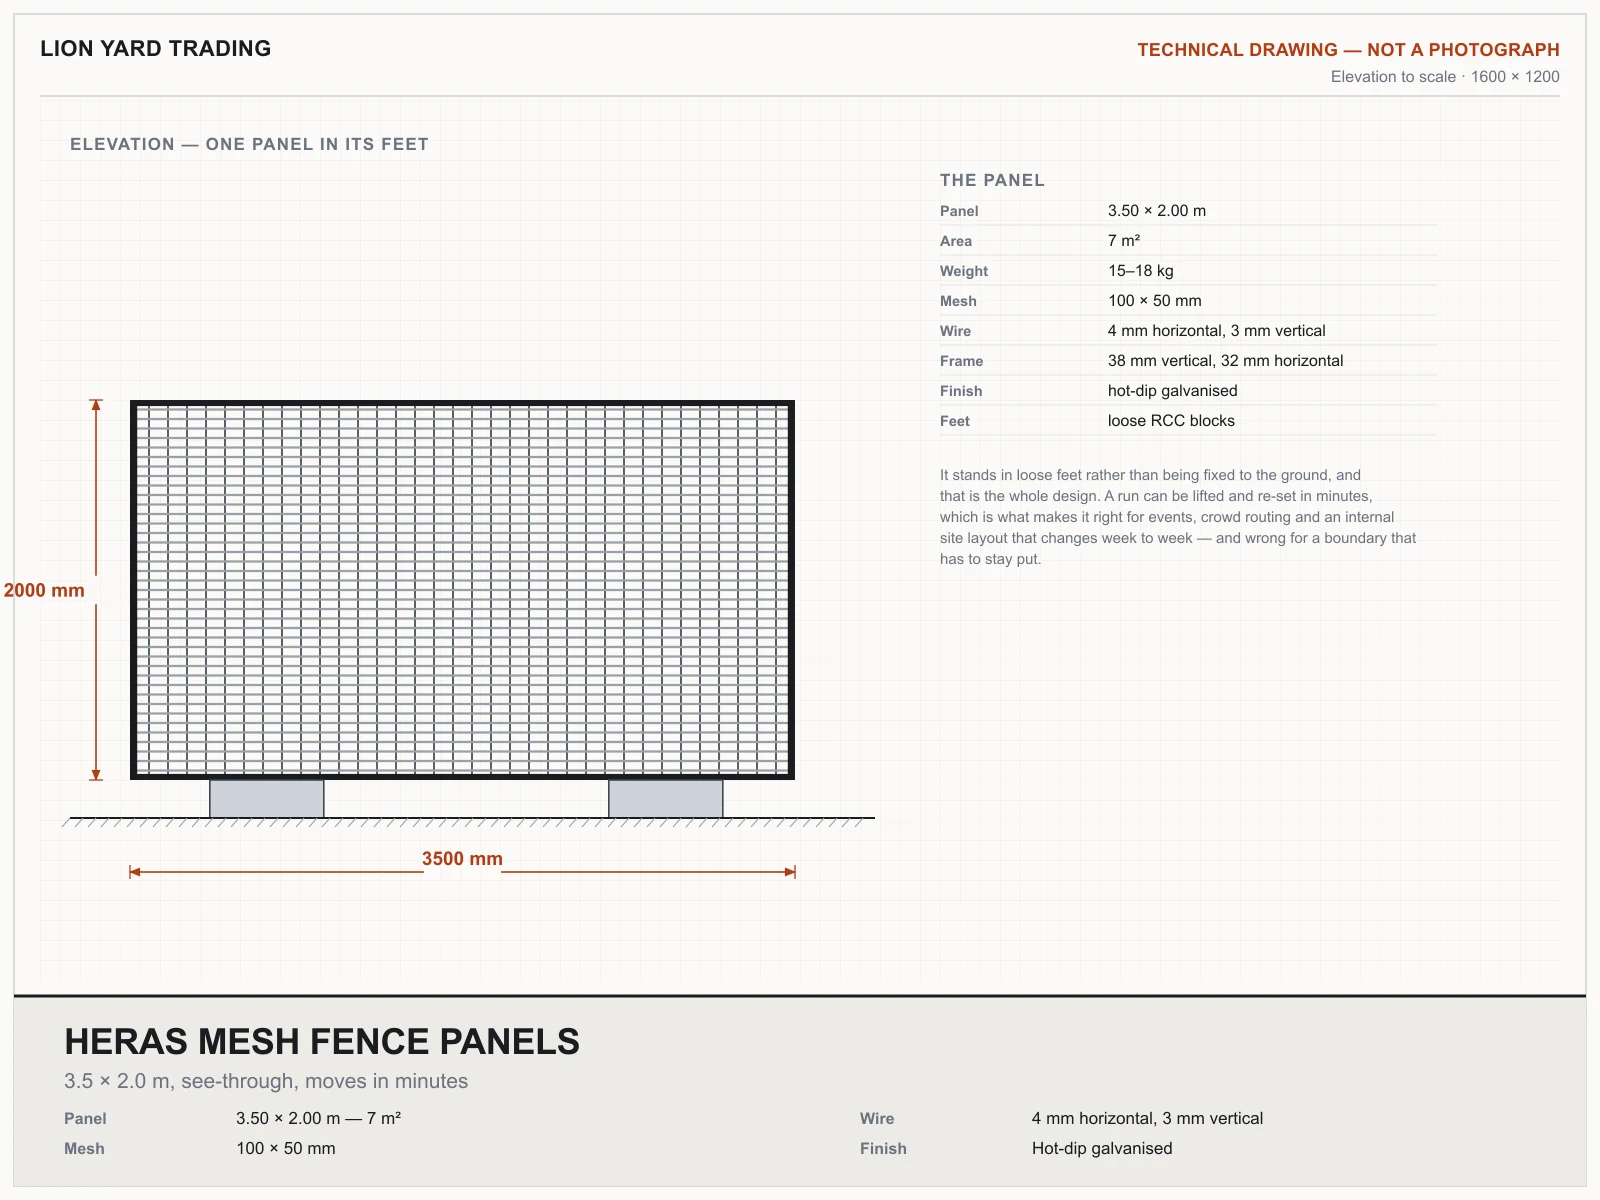
Task: Click the 'Feet' row label
Action: click(x=955, y=421)
